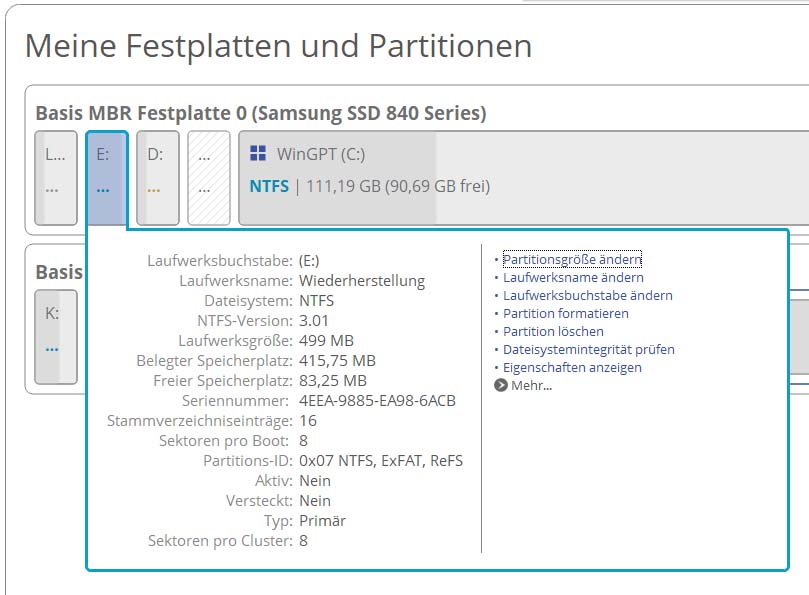Click the orange dots on partition D:
Screen dimensions: 809x595
point(153,187)
